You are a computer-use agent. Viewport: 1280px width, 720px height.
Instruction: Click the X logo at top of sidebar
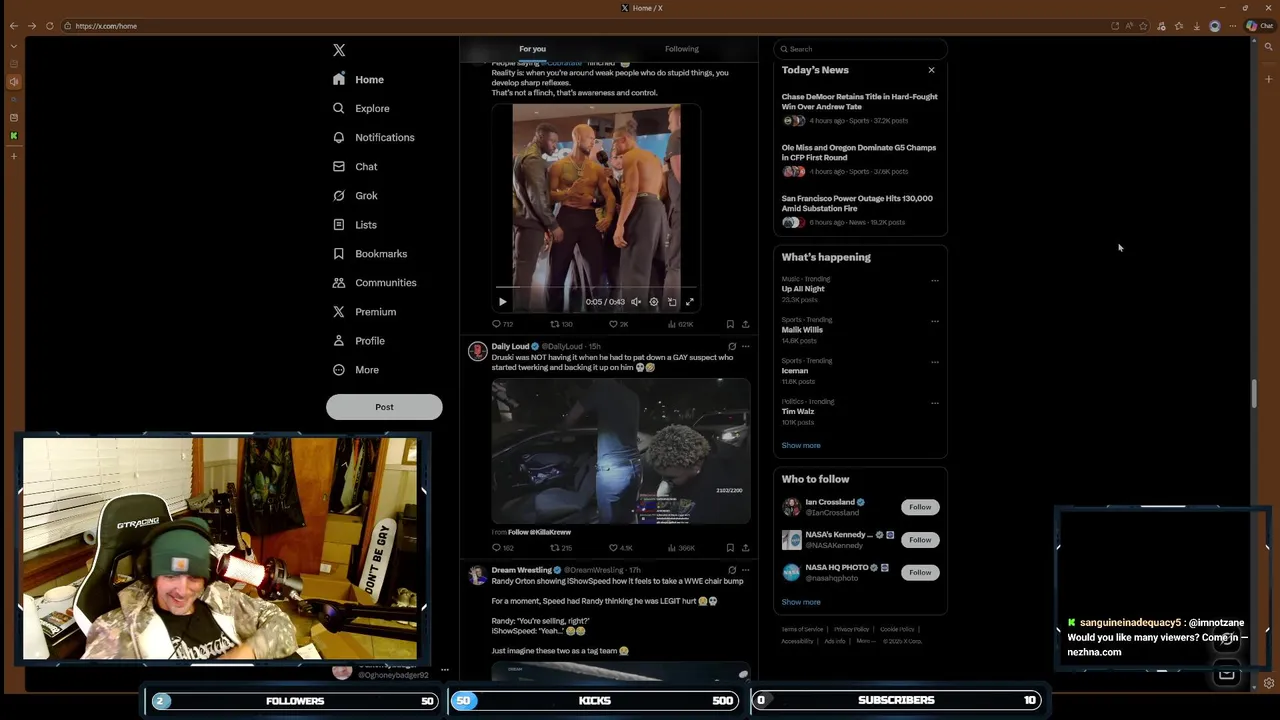(x=339, y=50)
